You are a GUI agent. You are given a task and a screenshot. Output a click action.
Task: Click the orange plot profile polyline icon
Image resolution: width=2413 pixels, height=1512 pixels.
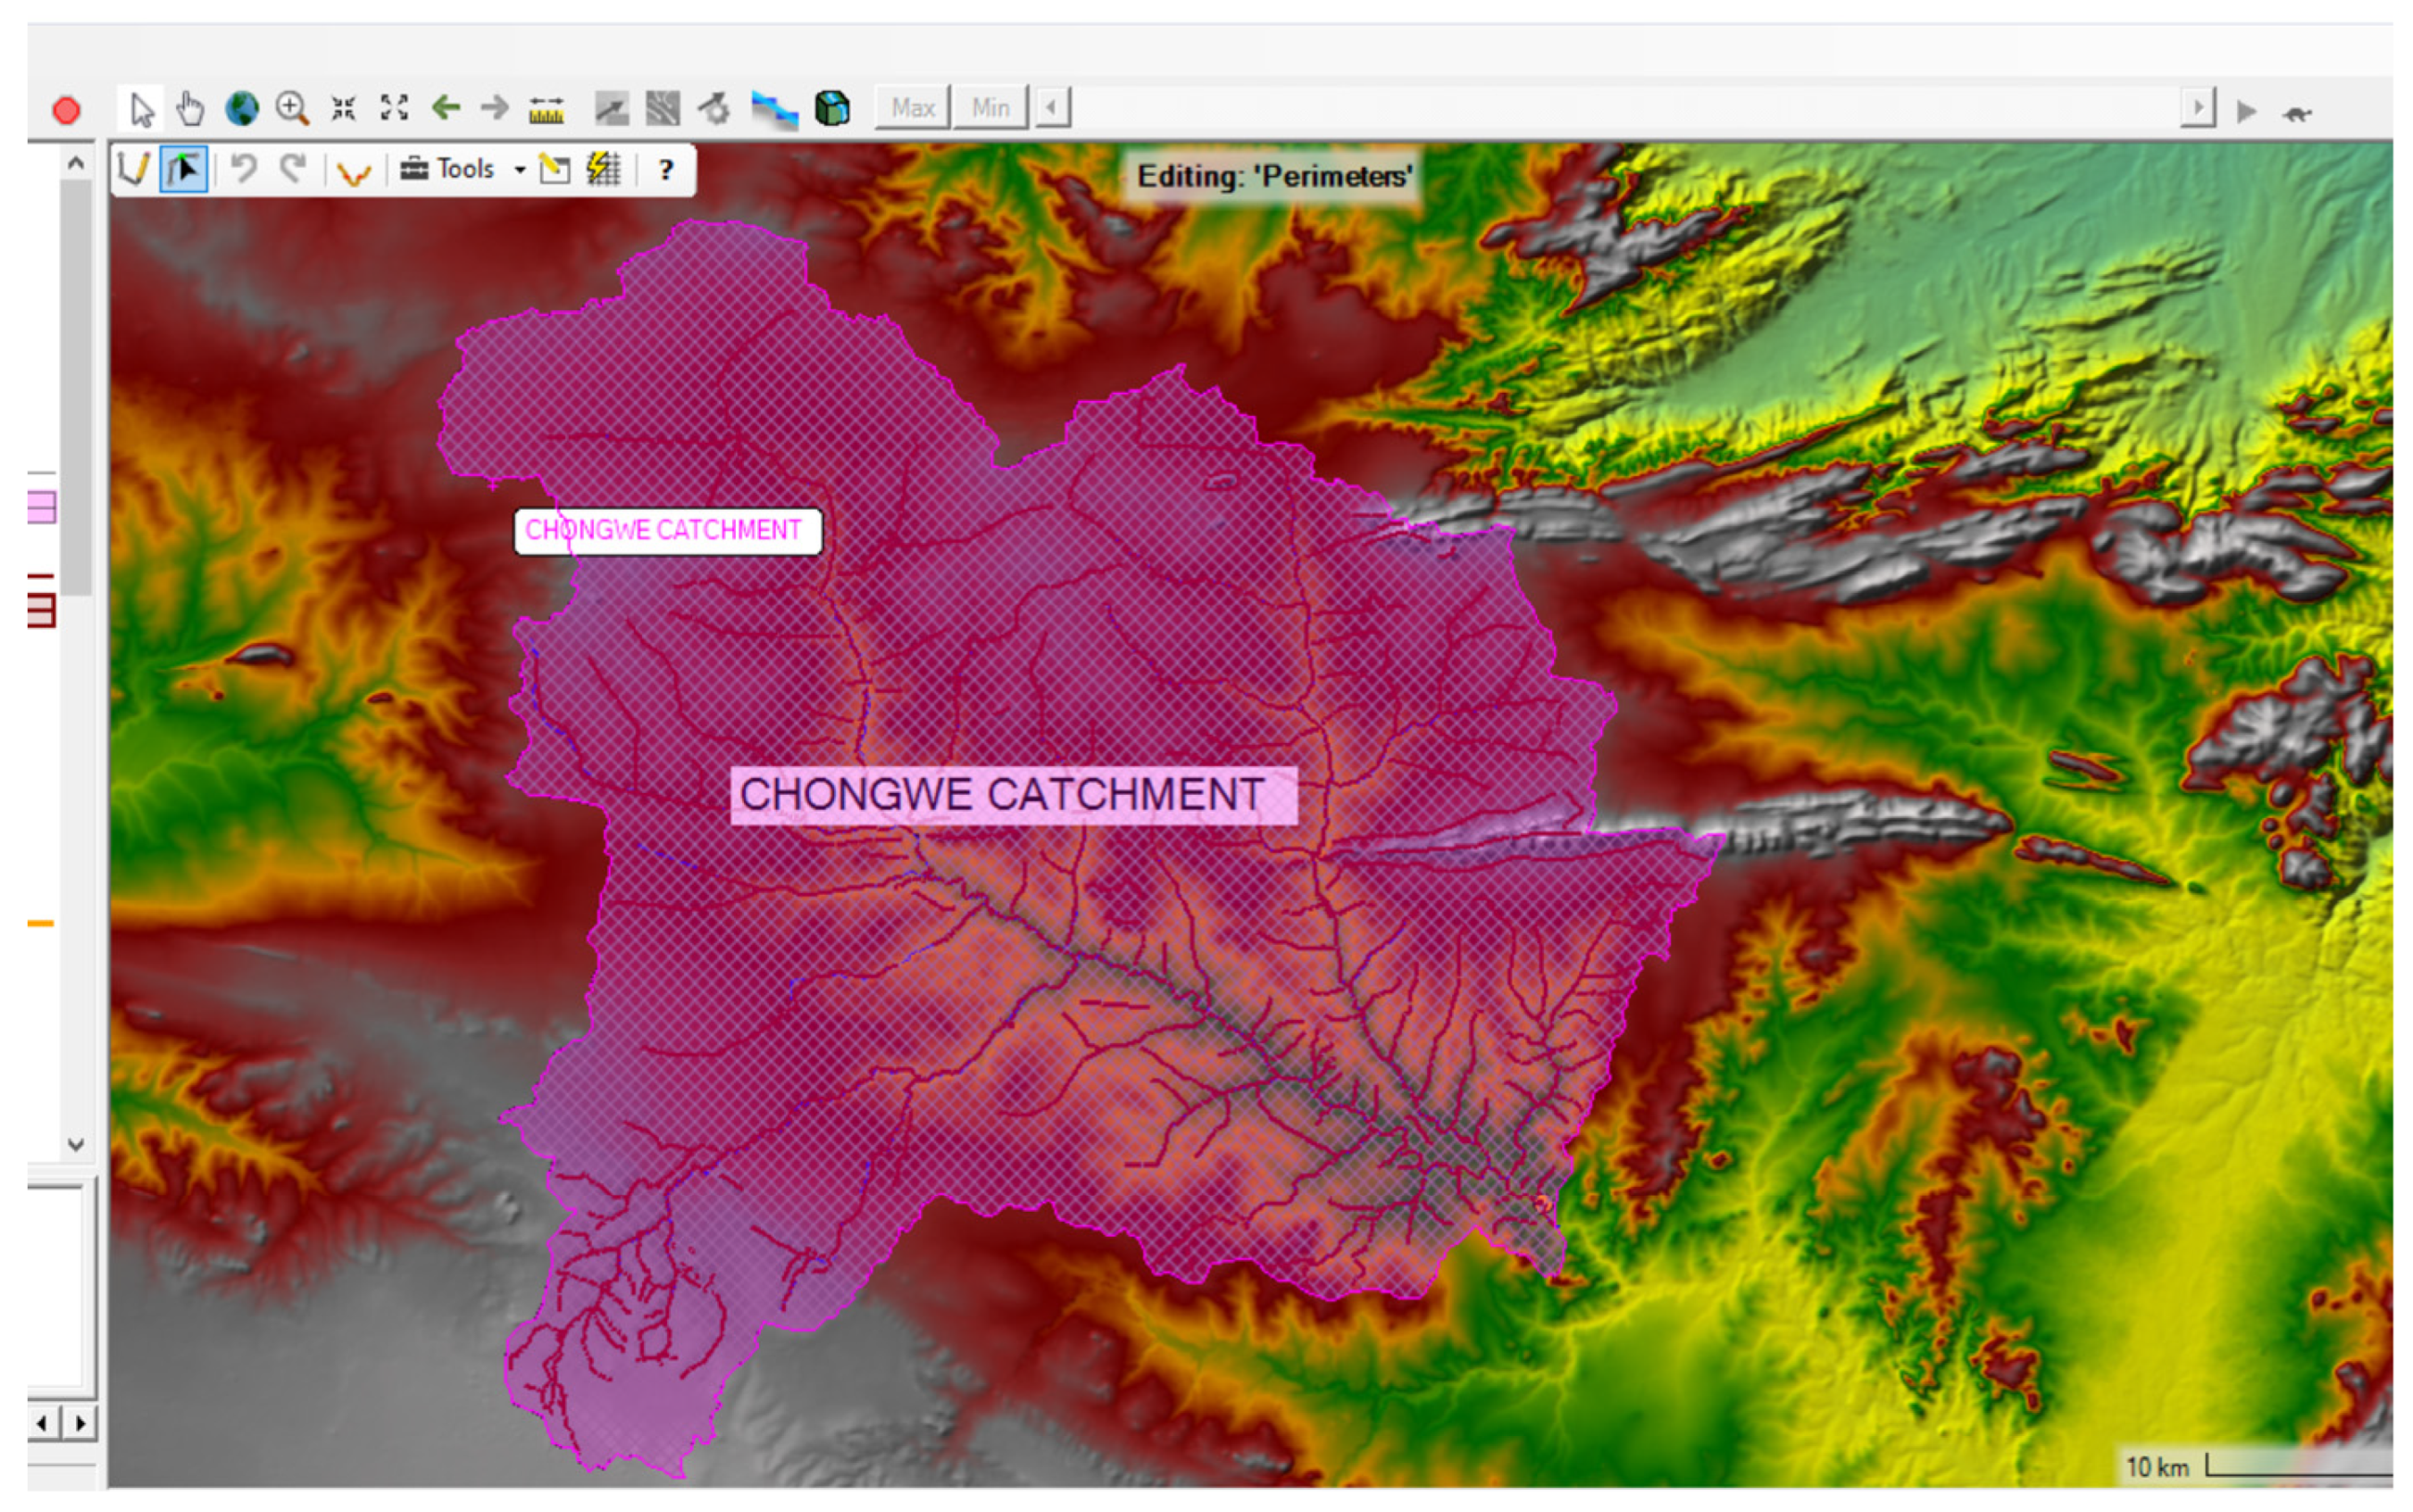[353, 173]
